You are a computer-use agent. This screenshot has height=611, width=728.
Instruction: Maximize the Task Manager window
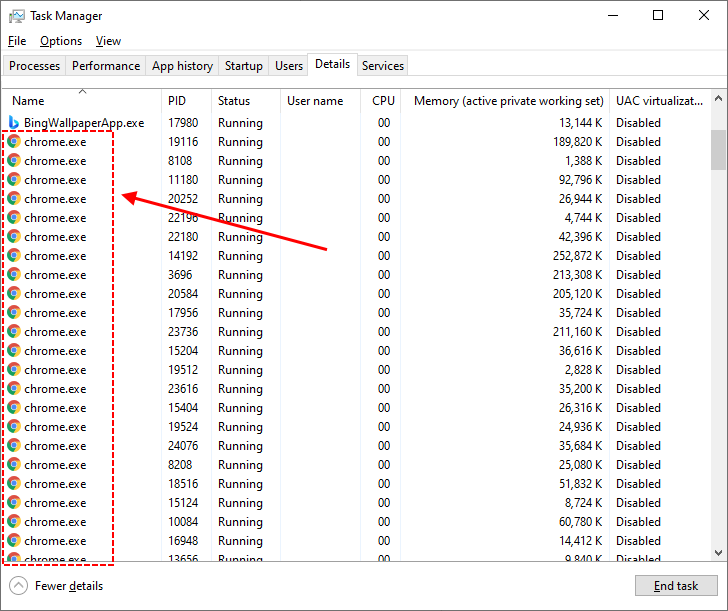(x=658, y=15)
